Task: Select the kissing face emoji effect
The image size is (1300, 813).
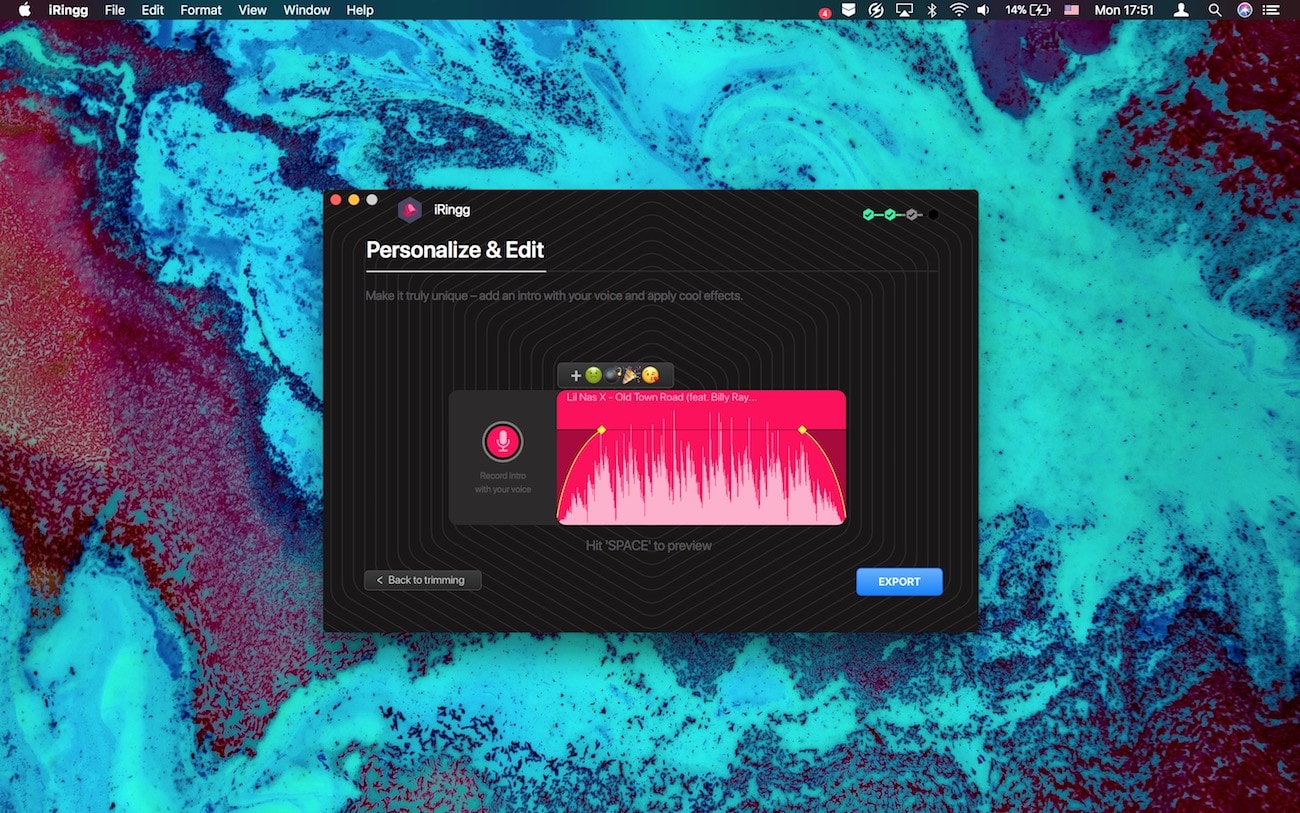Action: [650, 376]
